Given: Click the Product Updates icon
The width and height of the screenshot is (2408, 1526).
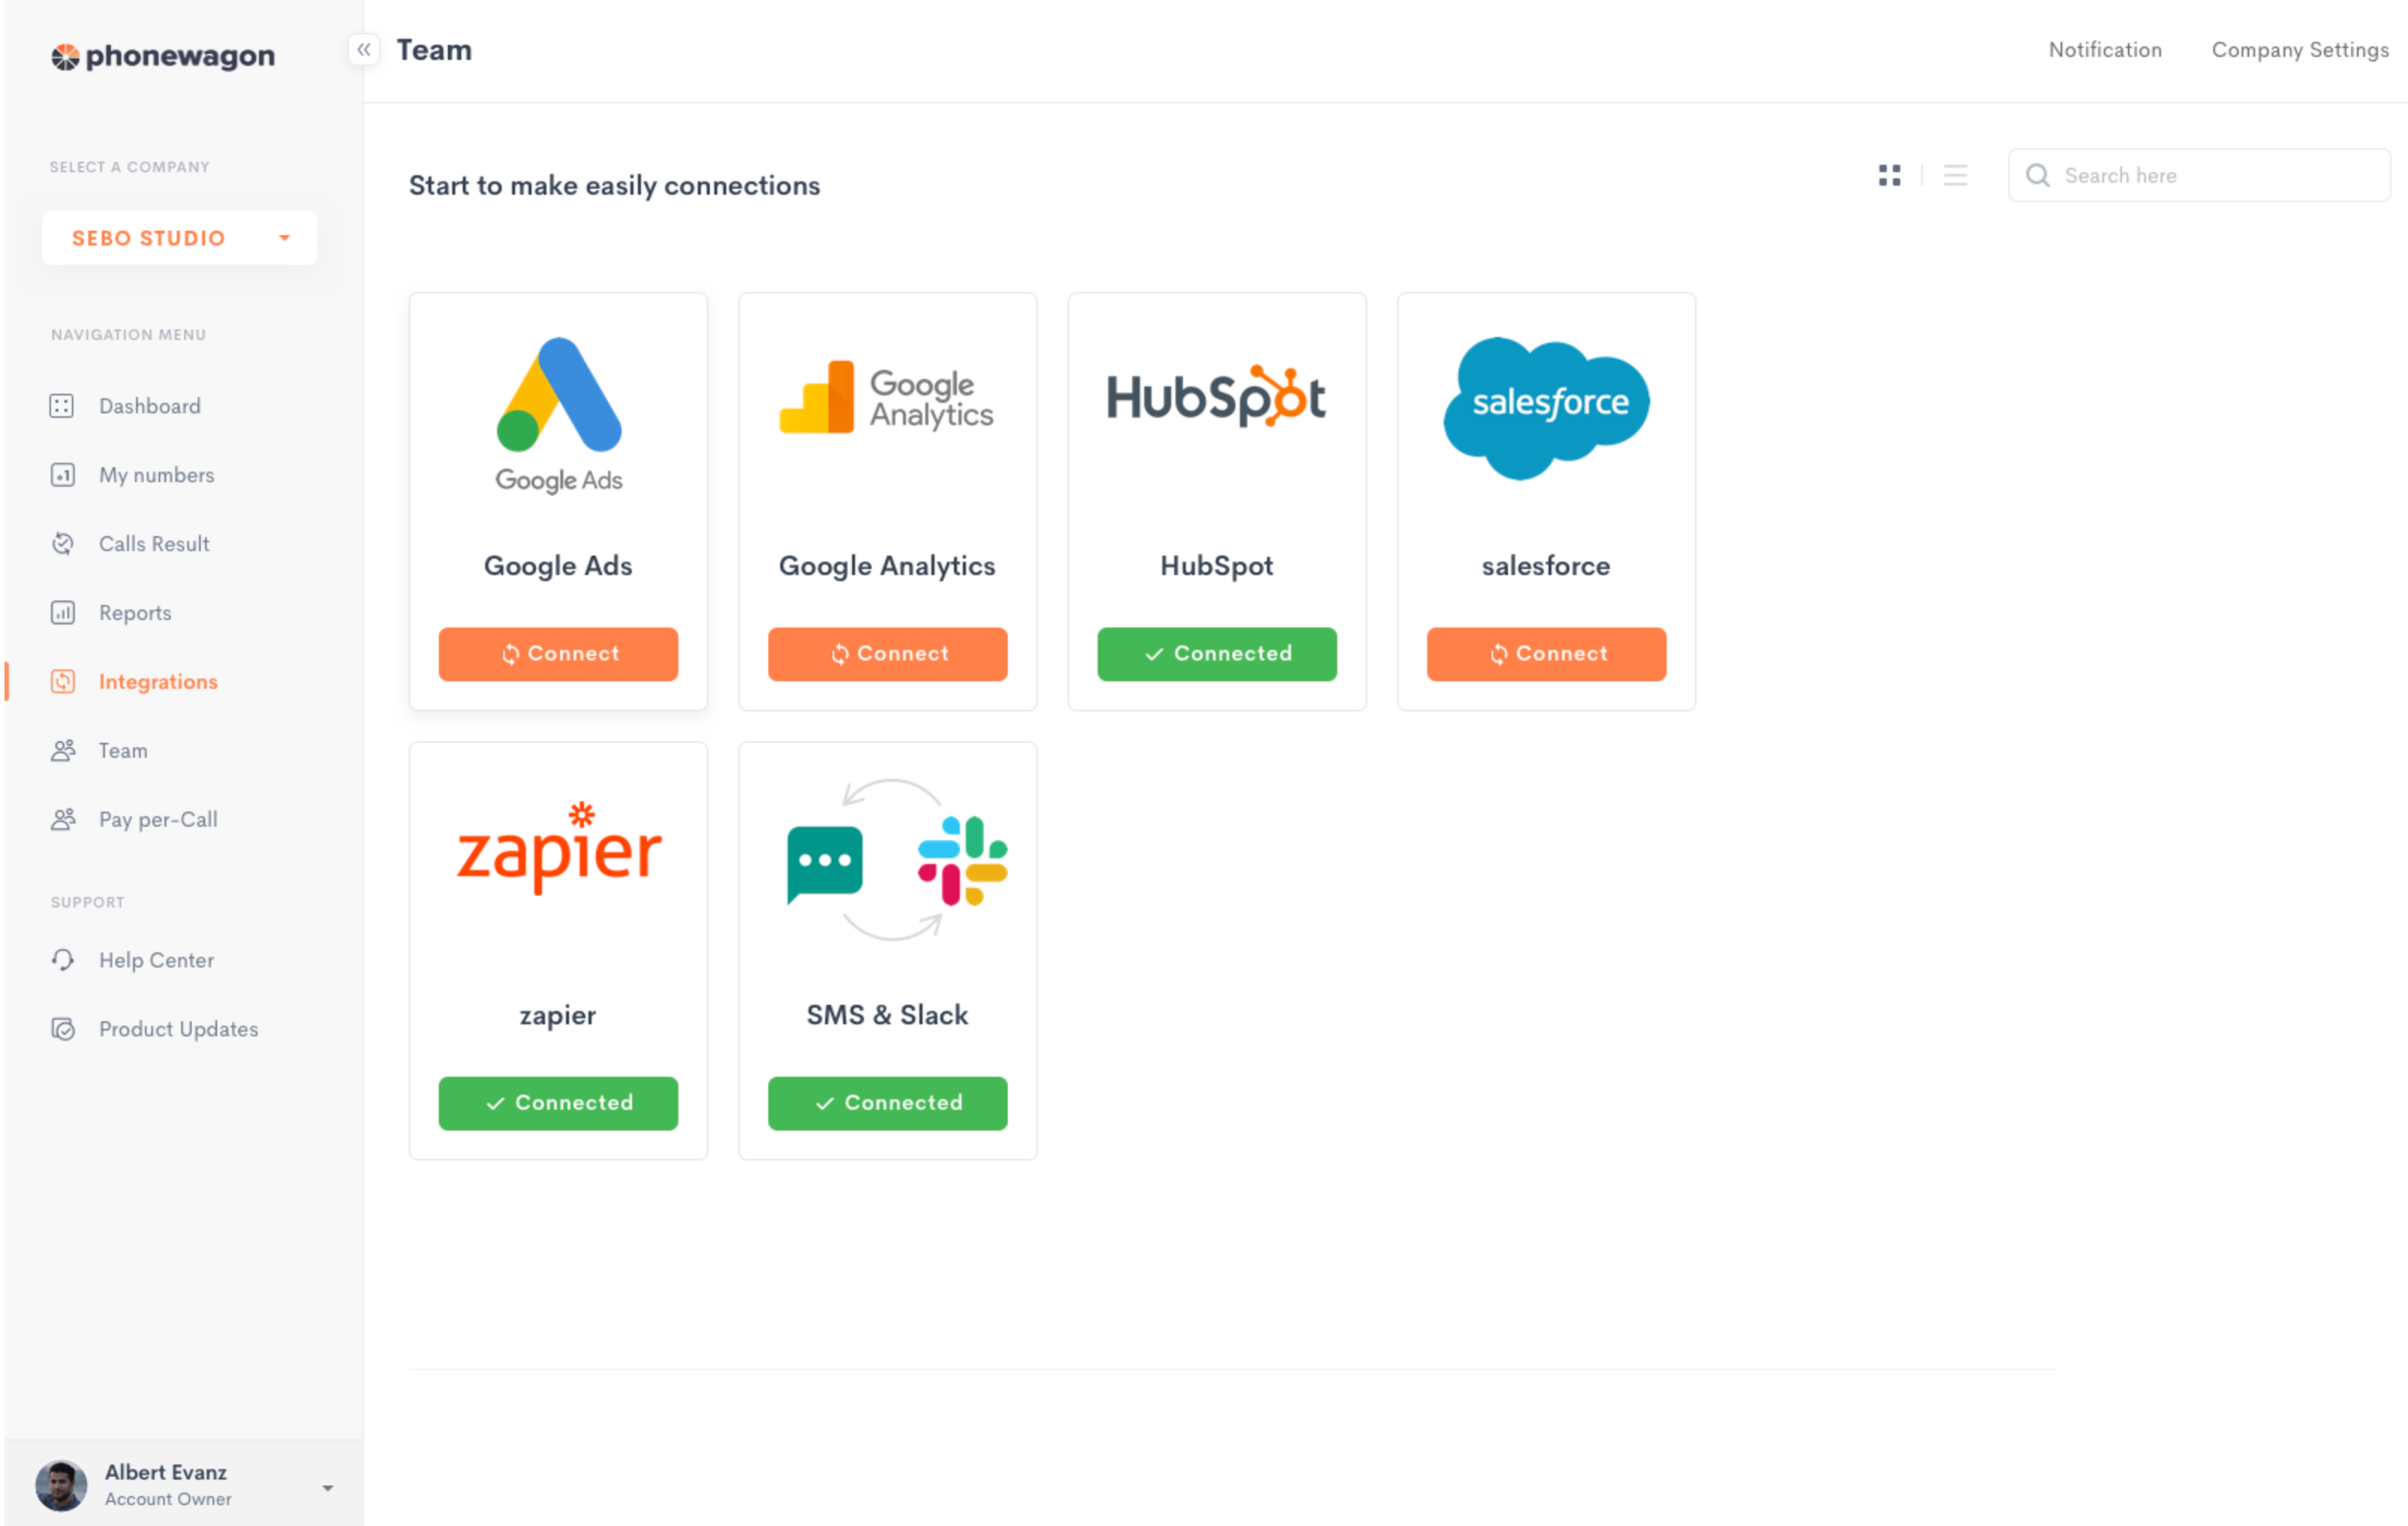Looking at the screenshot, I should (62, 1029).
